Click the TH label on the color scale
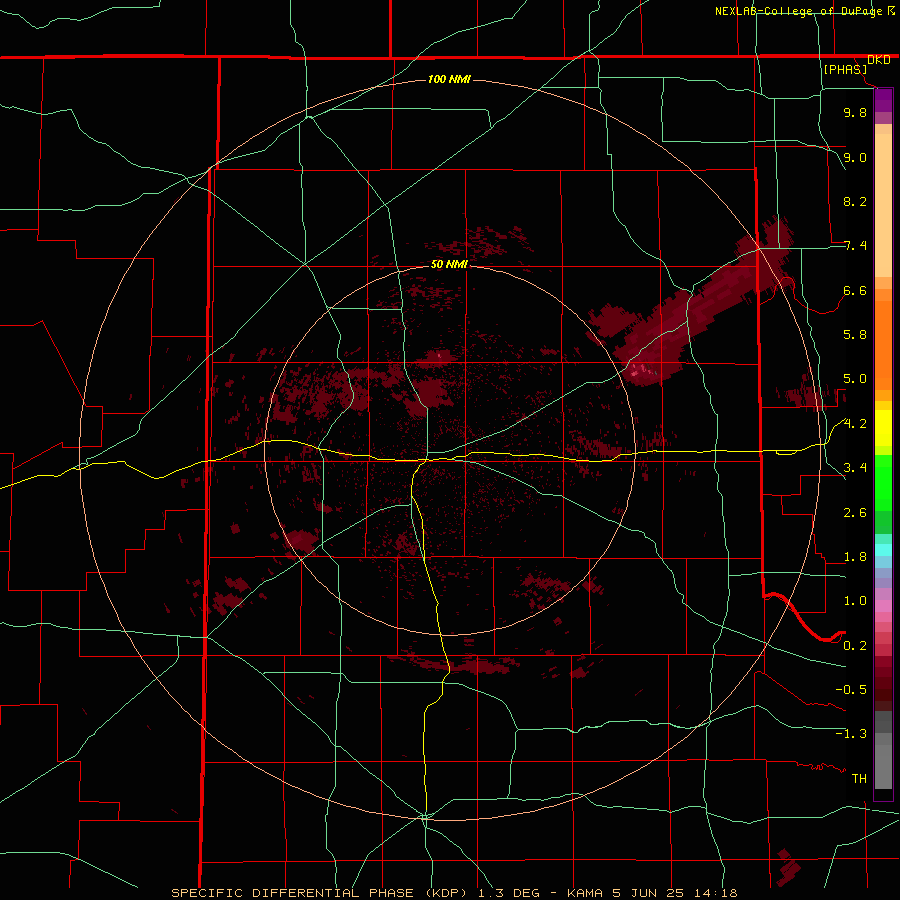This screenshot has width=900, height=900. click(x=859, y=779)
